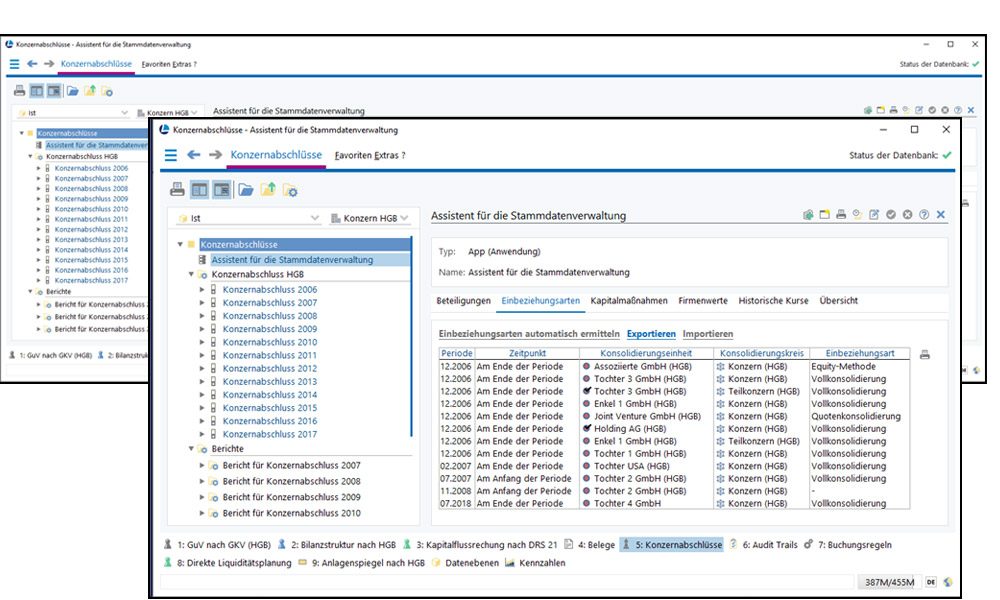Expand Bericht für Konzernabschluss 2008
1000x600 pixels.
[202, 481]
